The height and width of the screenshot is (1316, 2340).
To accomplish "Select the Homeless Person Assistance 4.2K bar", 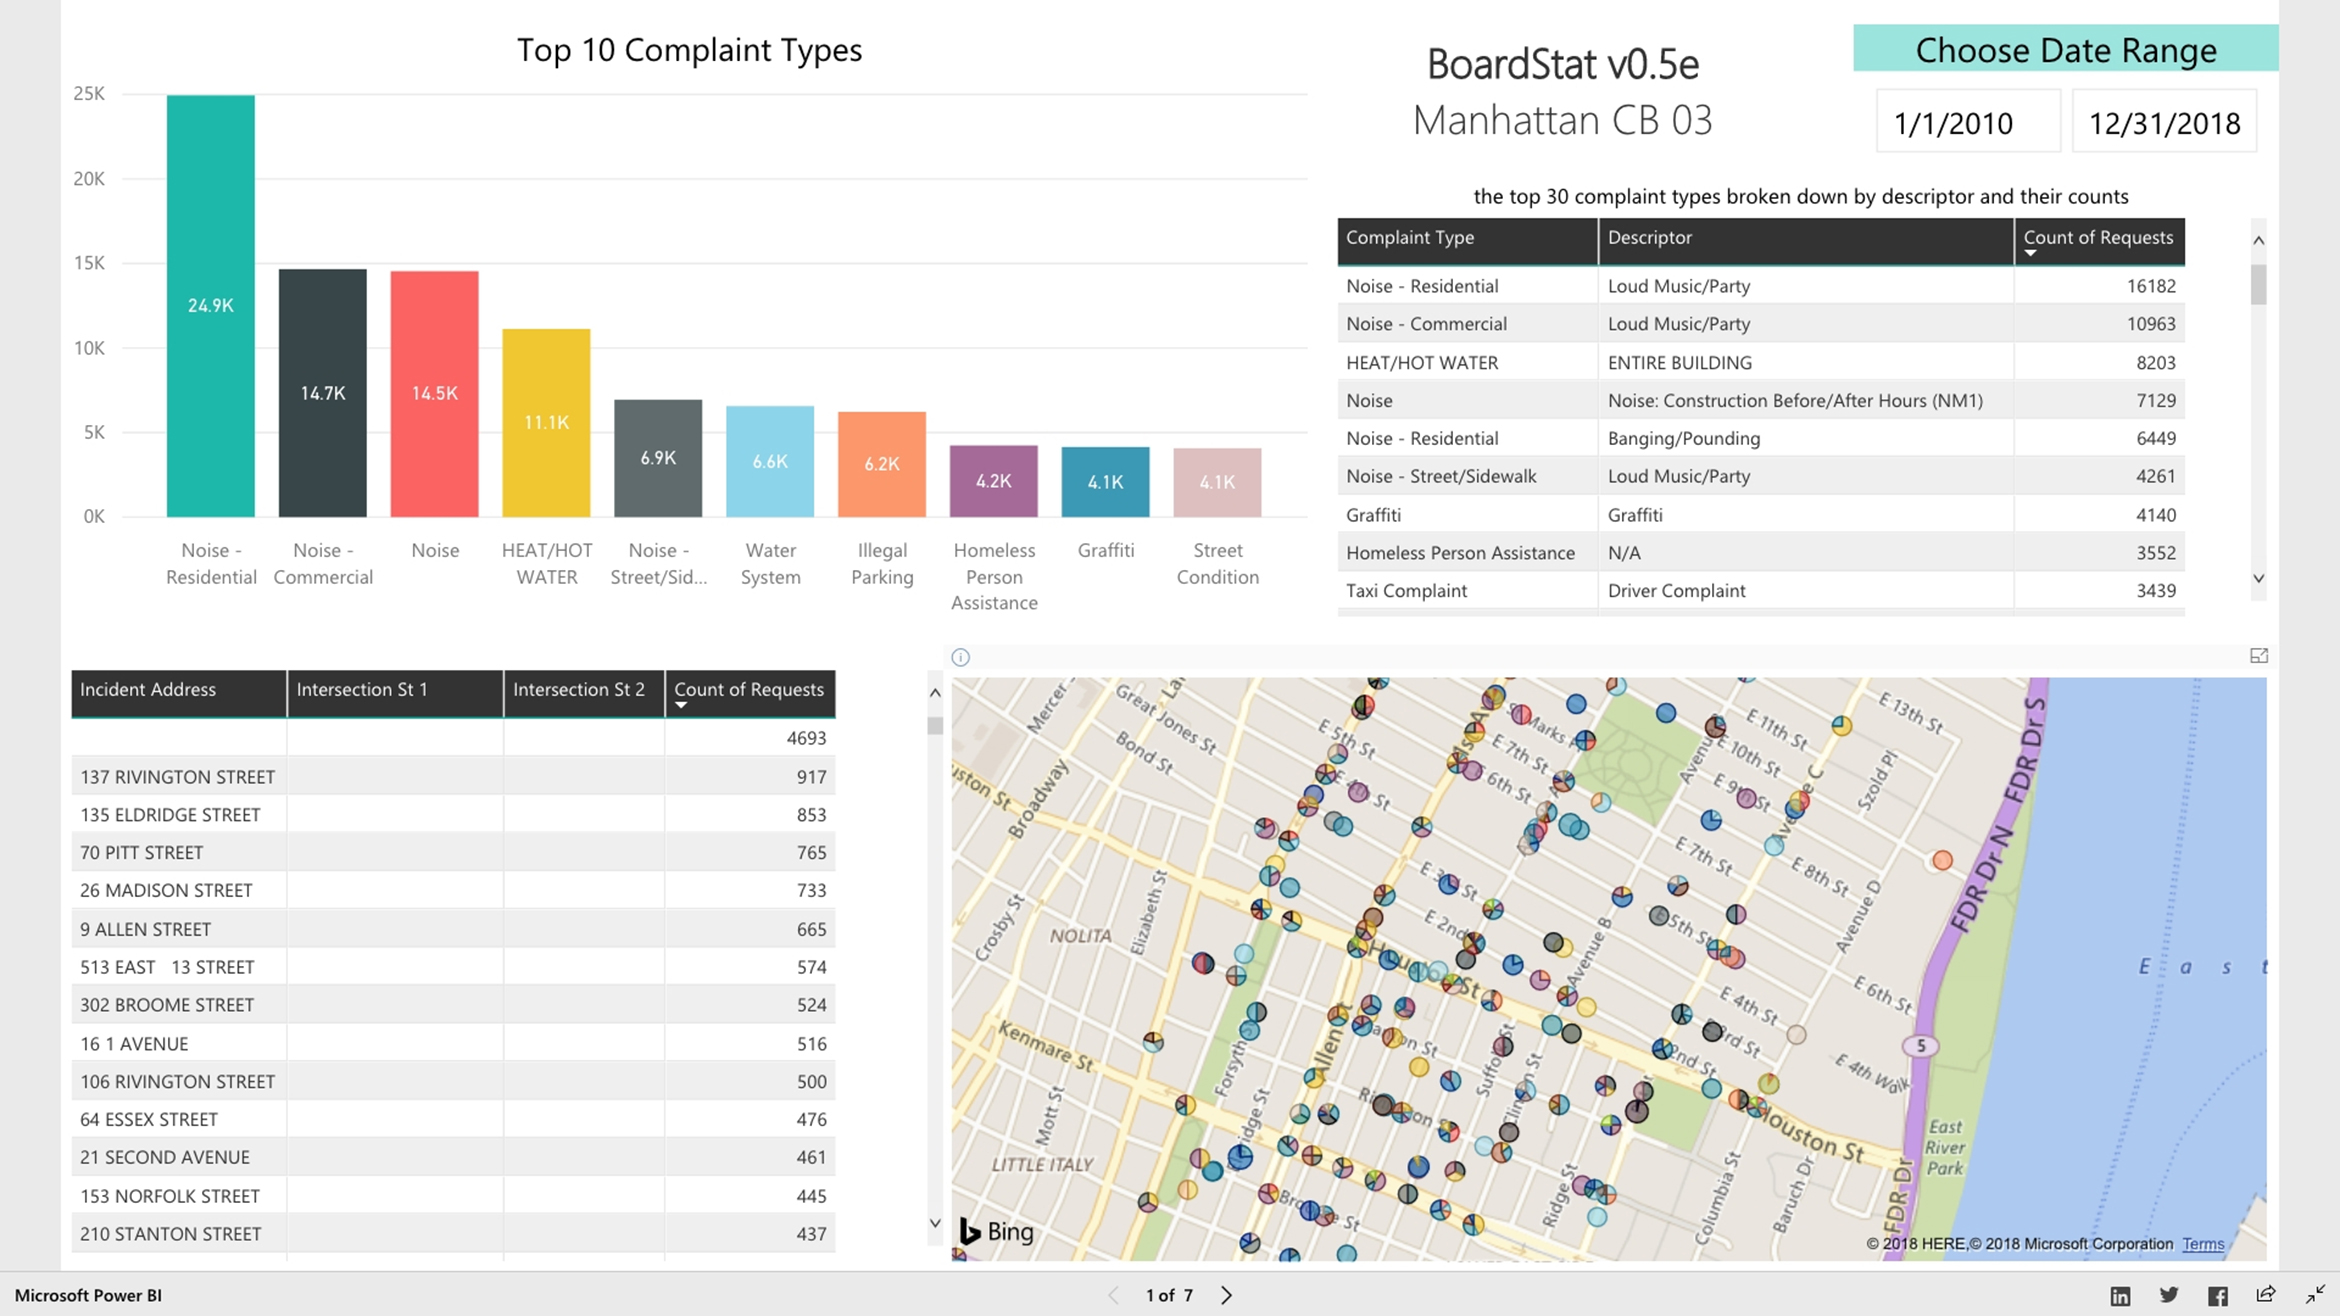I will [x=994, y=481].
